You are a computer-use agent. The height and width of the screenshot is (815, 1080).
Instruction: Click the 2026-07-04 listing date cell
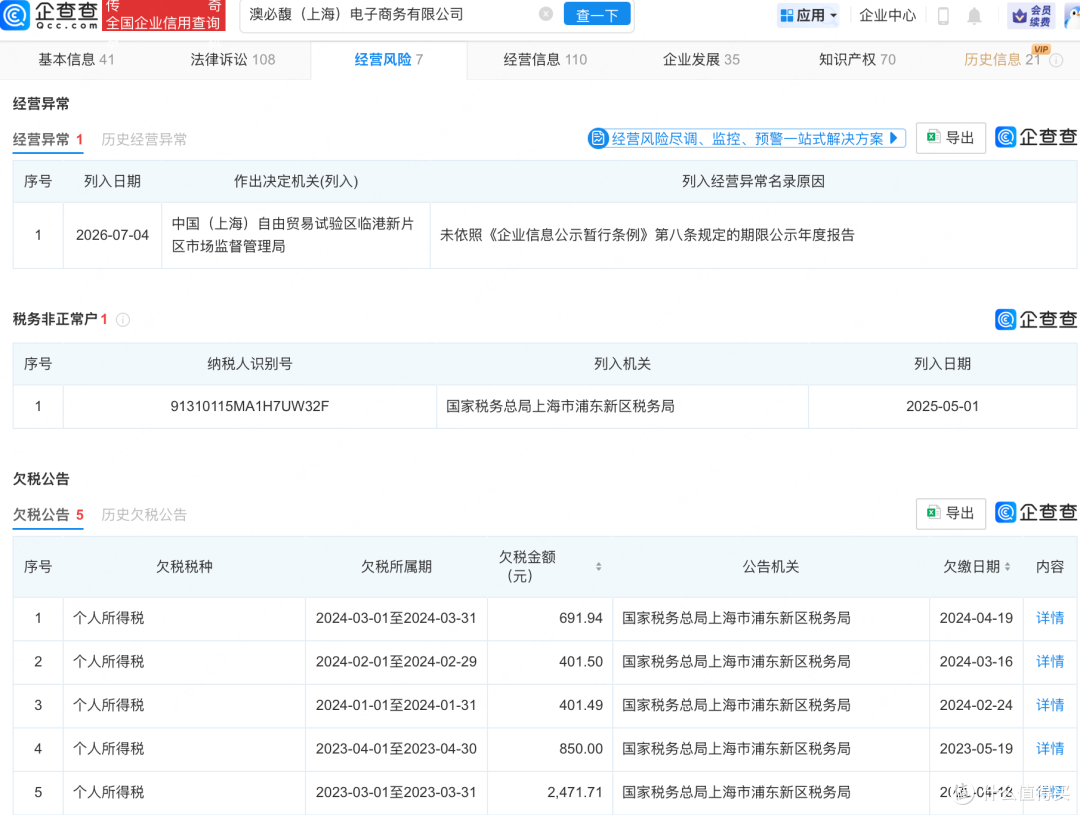(112, 235)
